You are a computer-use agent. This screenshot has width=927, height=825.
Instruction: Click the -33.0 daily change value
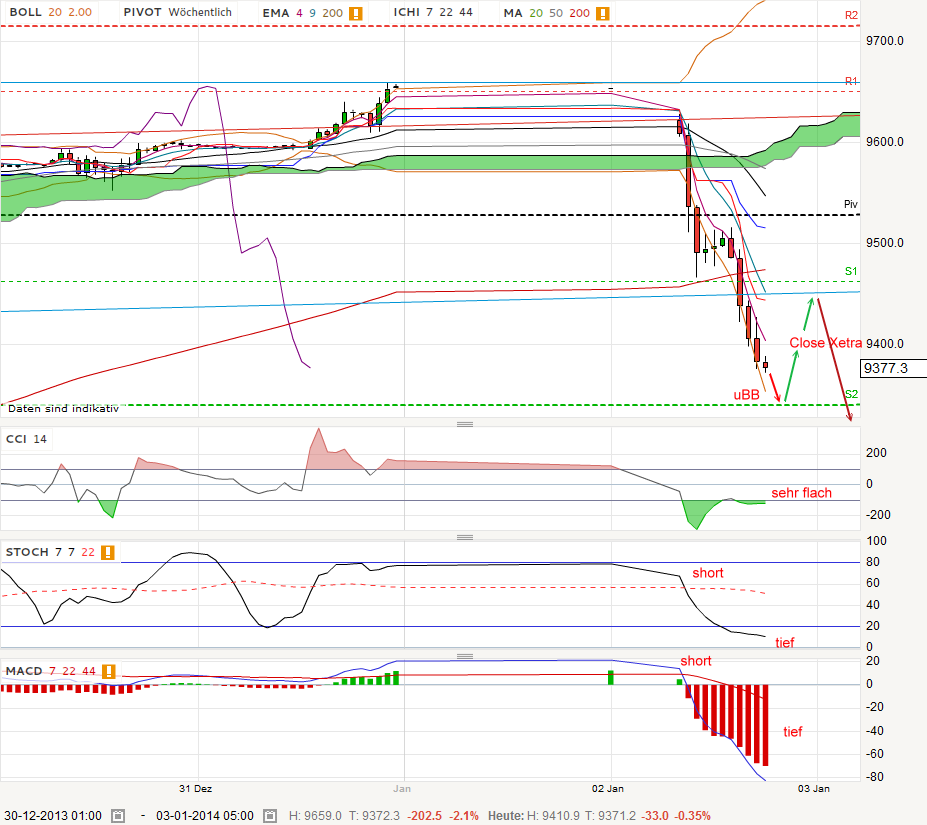click(x=656, y=816)
